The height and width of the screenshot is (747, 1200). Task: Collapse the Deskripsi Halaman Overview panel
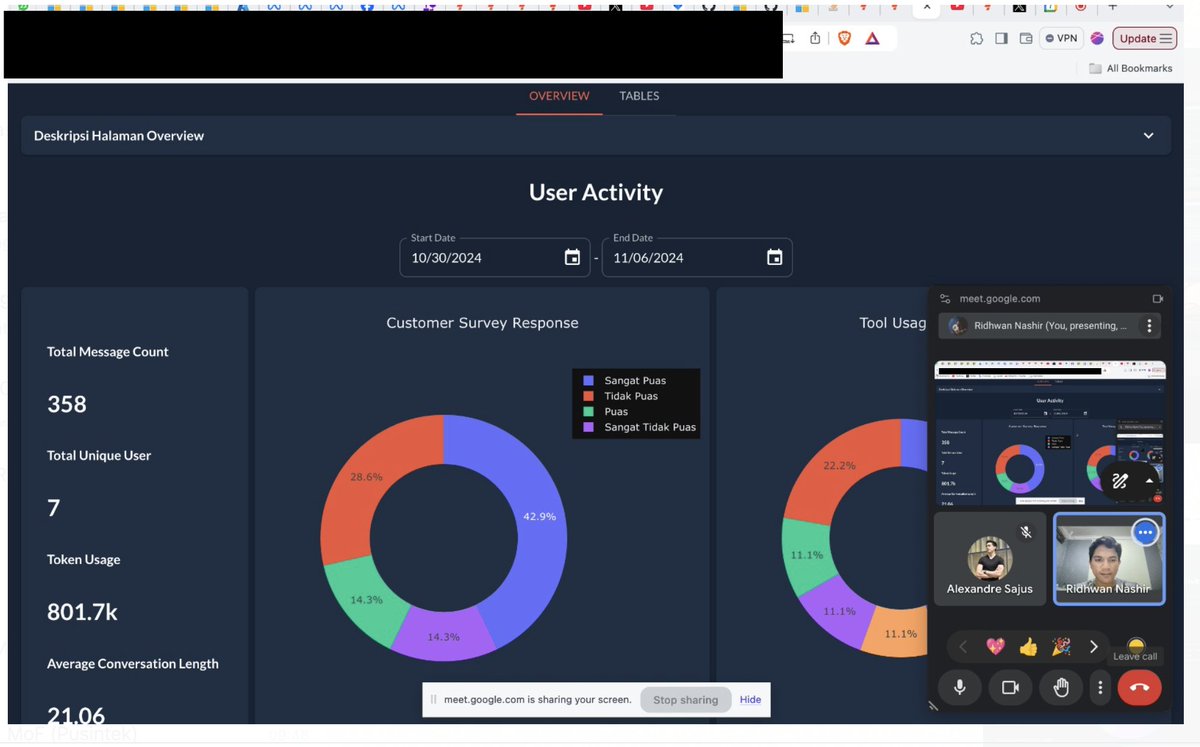tap(1150, 134)
